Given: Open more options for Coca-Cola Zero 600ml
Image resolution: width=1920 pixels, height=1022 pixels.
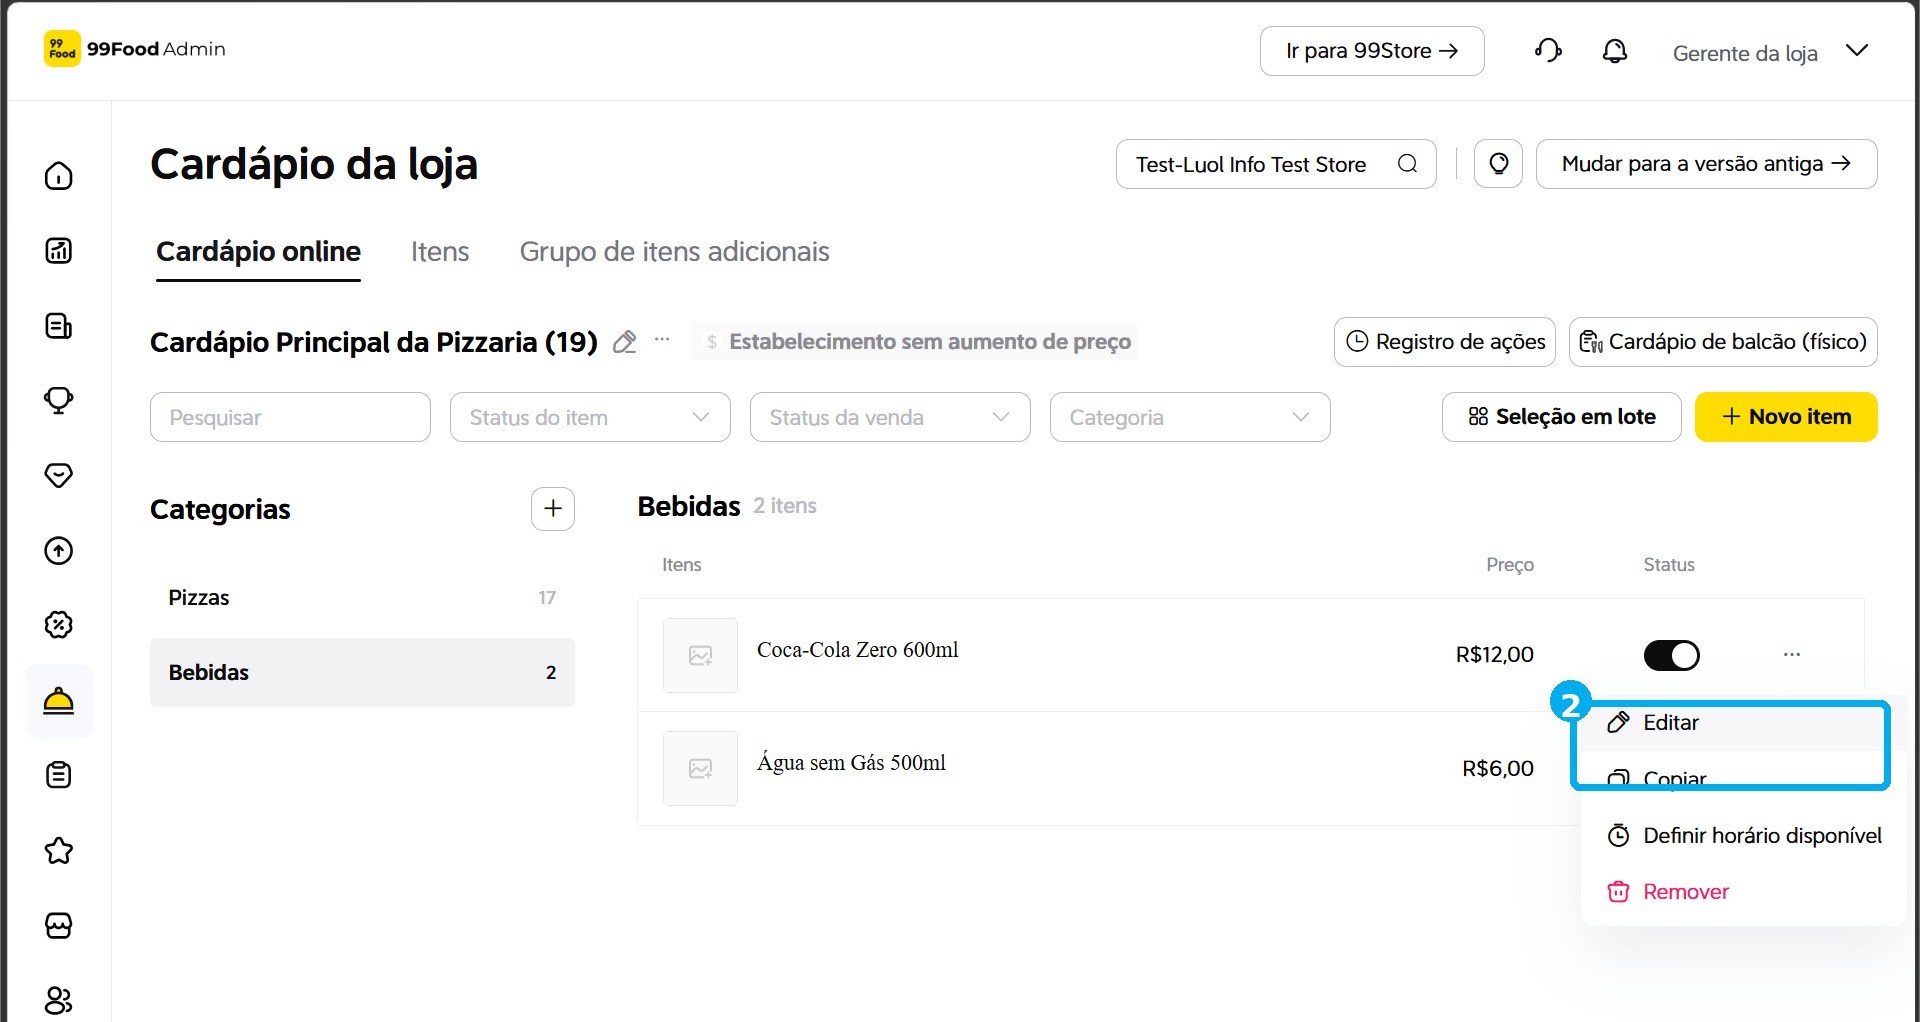Looking at the screenshot, I should point(1791,655).
